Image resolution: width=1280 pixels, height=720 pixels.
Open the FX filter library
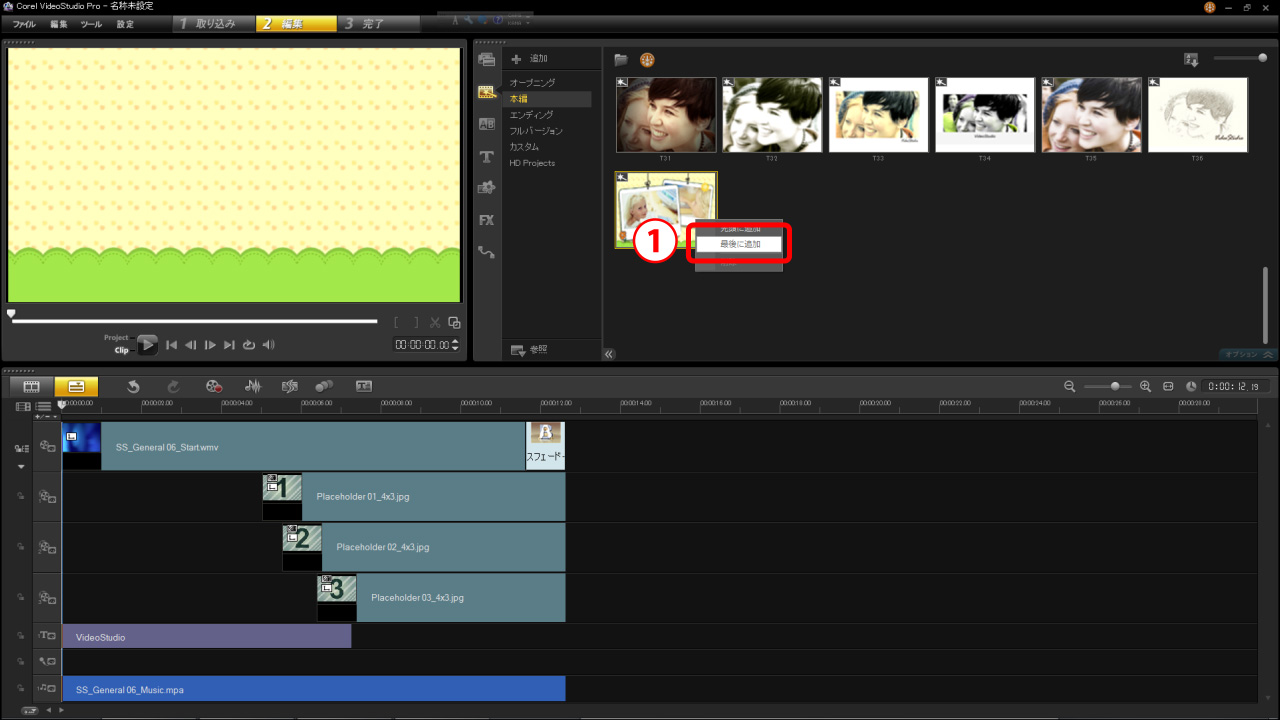click(487, 220)
